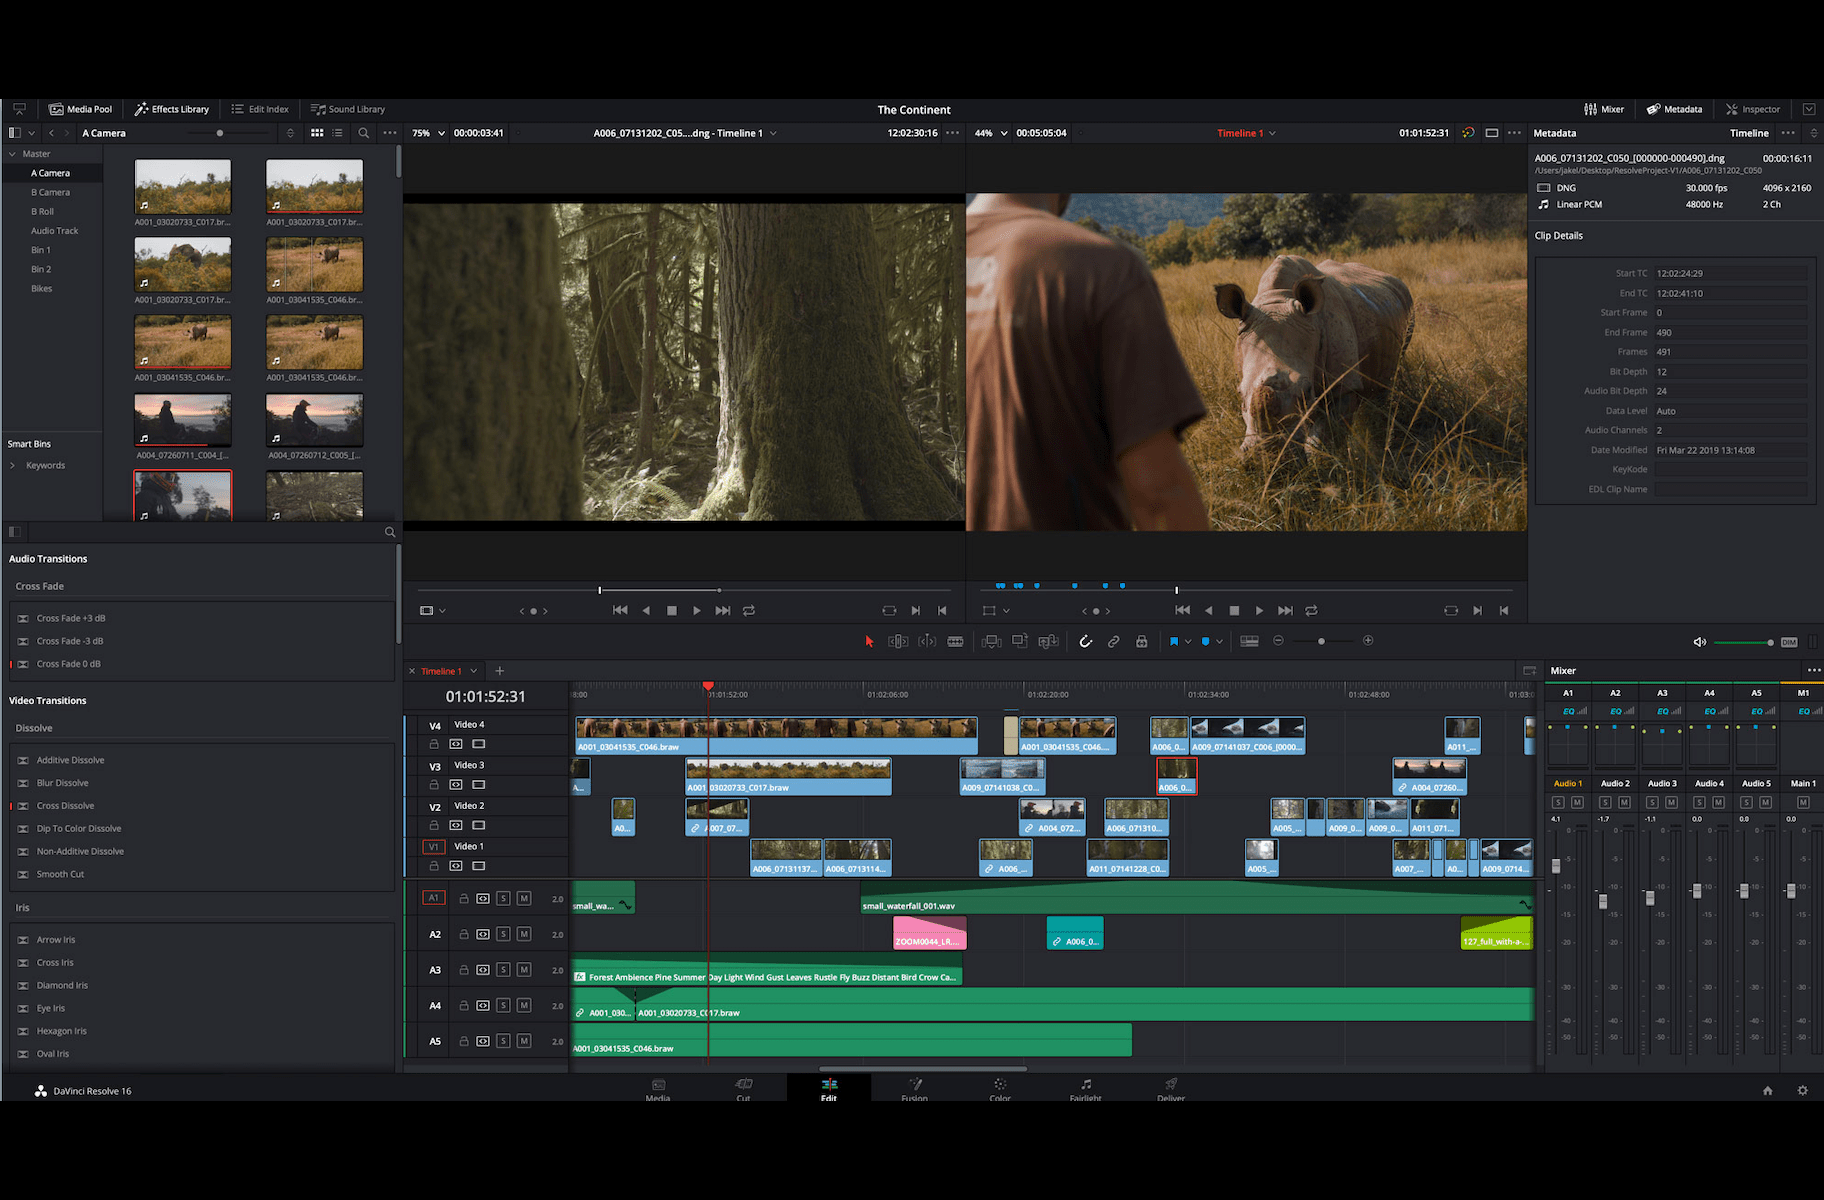Expand the Keywords smart bin

(13, 465)
